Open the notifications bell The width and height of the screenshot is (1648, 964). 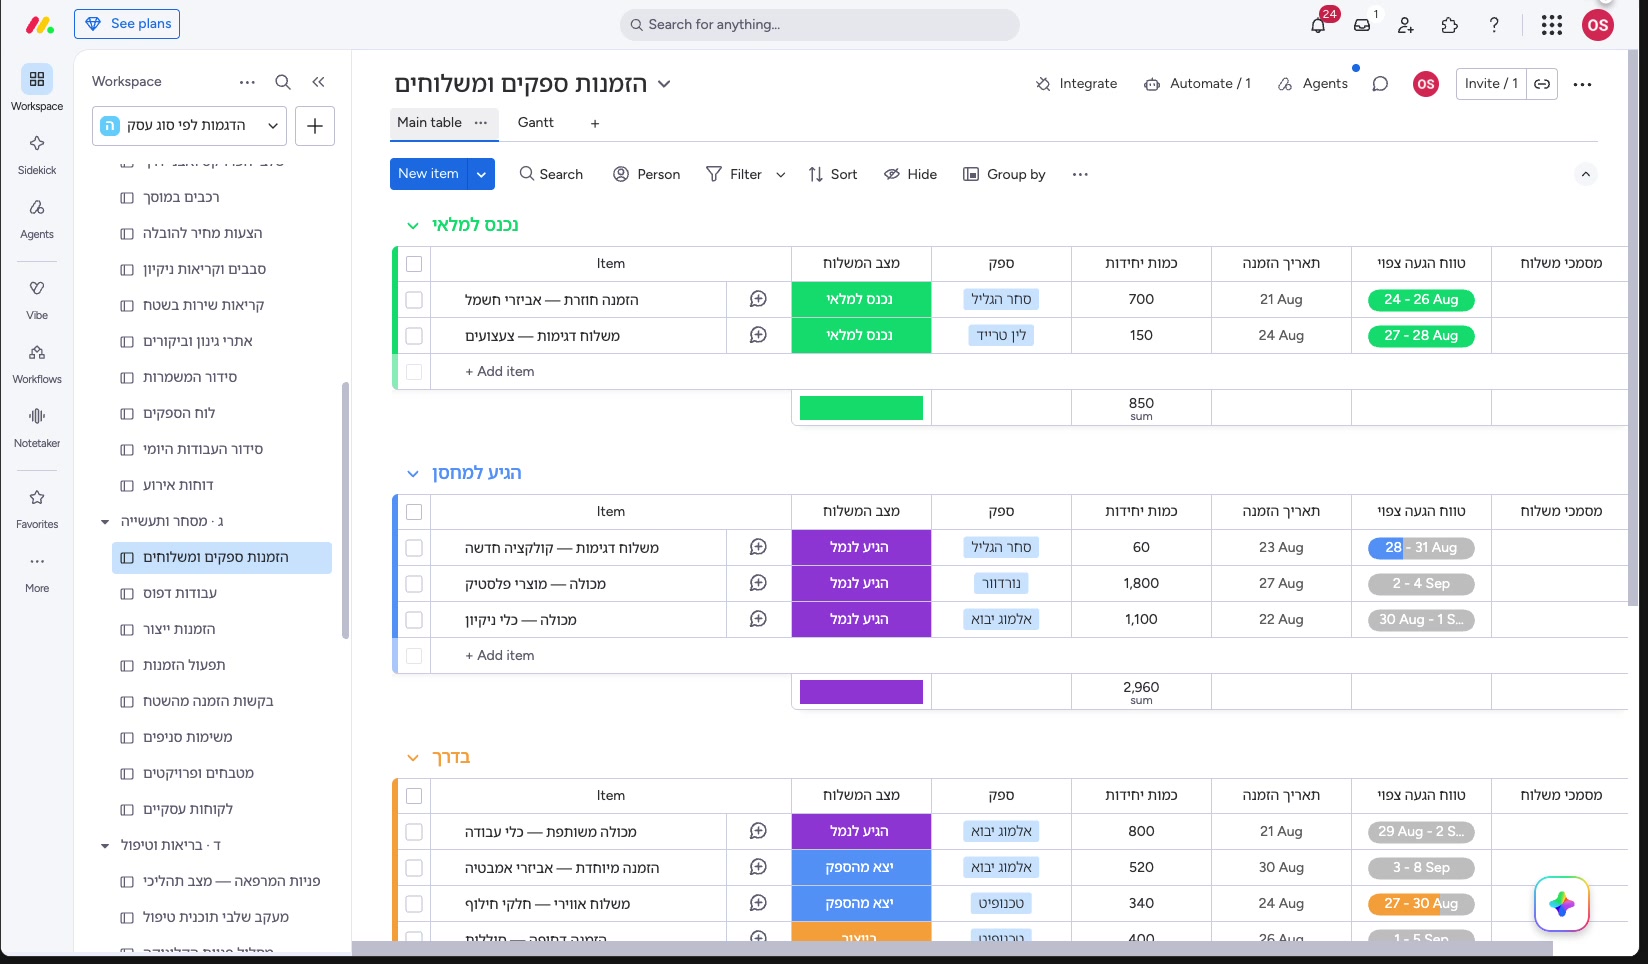click(1318, 25)
